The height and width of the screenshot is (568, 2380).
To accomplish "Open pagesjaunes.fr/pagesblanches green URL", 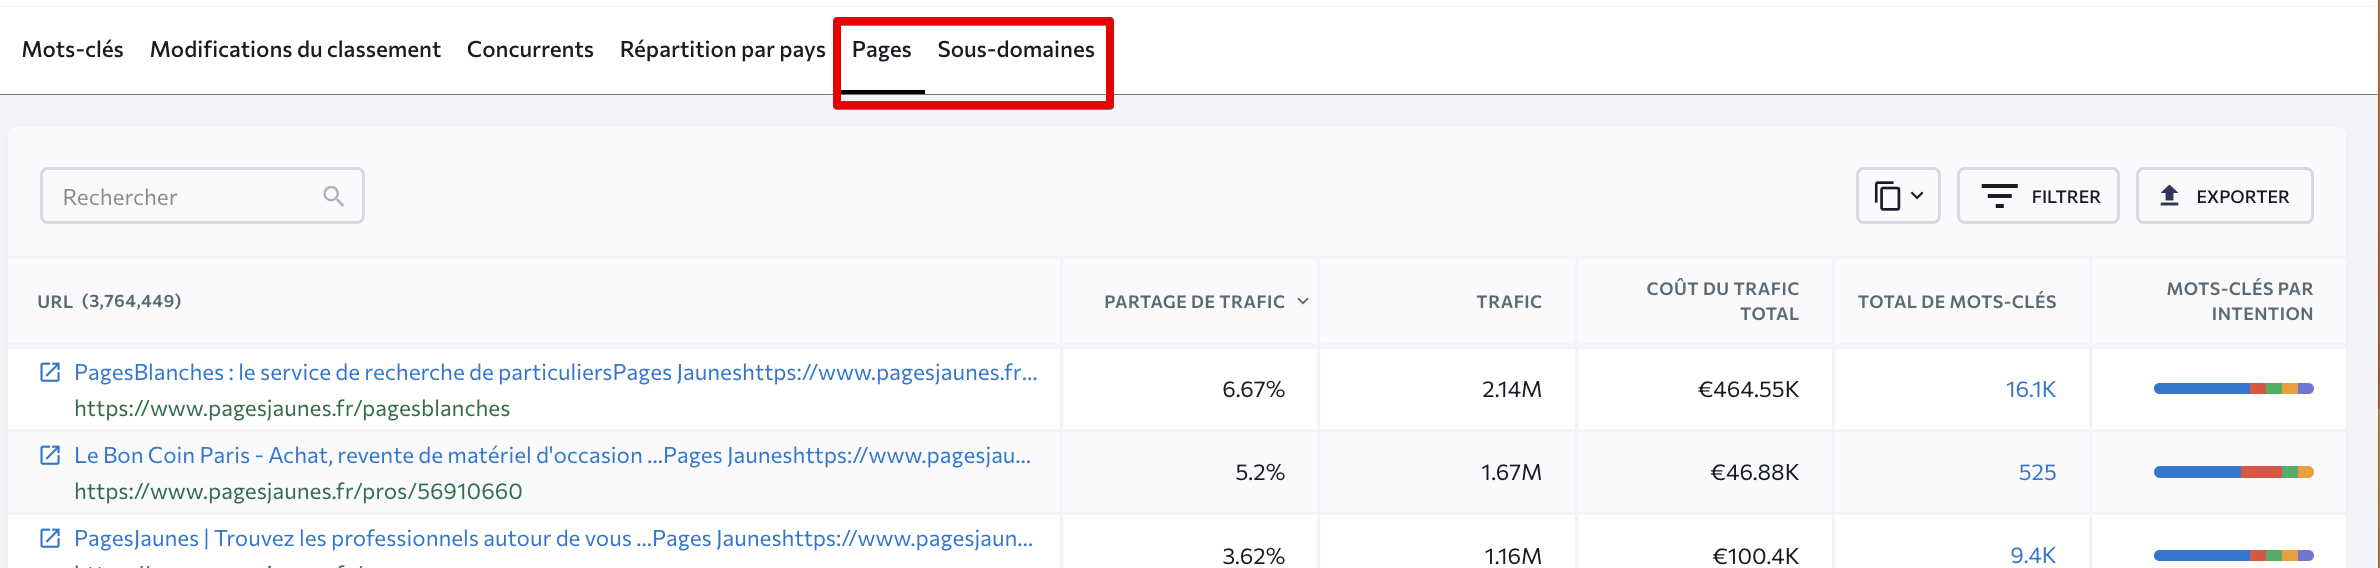I will point(292,408).
